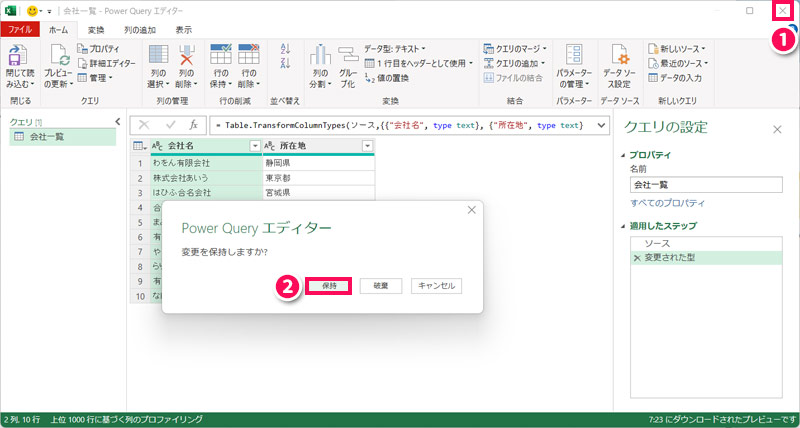Image resolution: width=800 pixels, height=428 pixels.
Task: Open the table corner menu icon
Action: (140, 146)
